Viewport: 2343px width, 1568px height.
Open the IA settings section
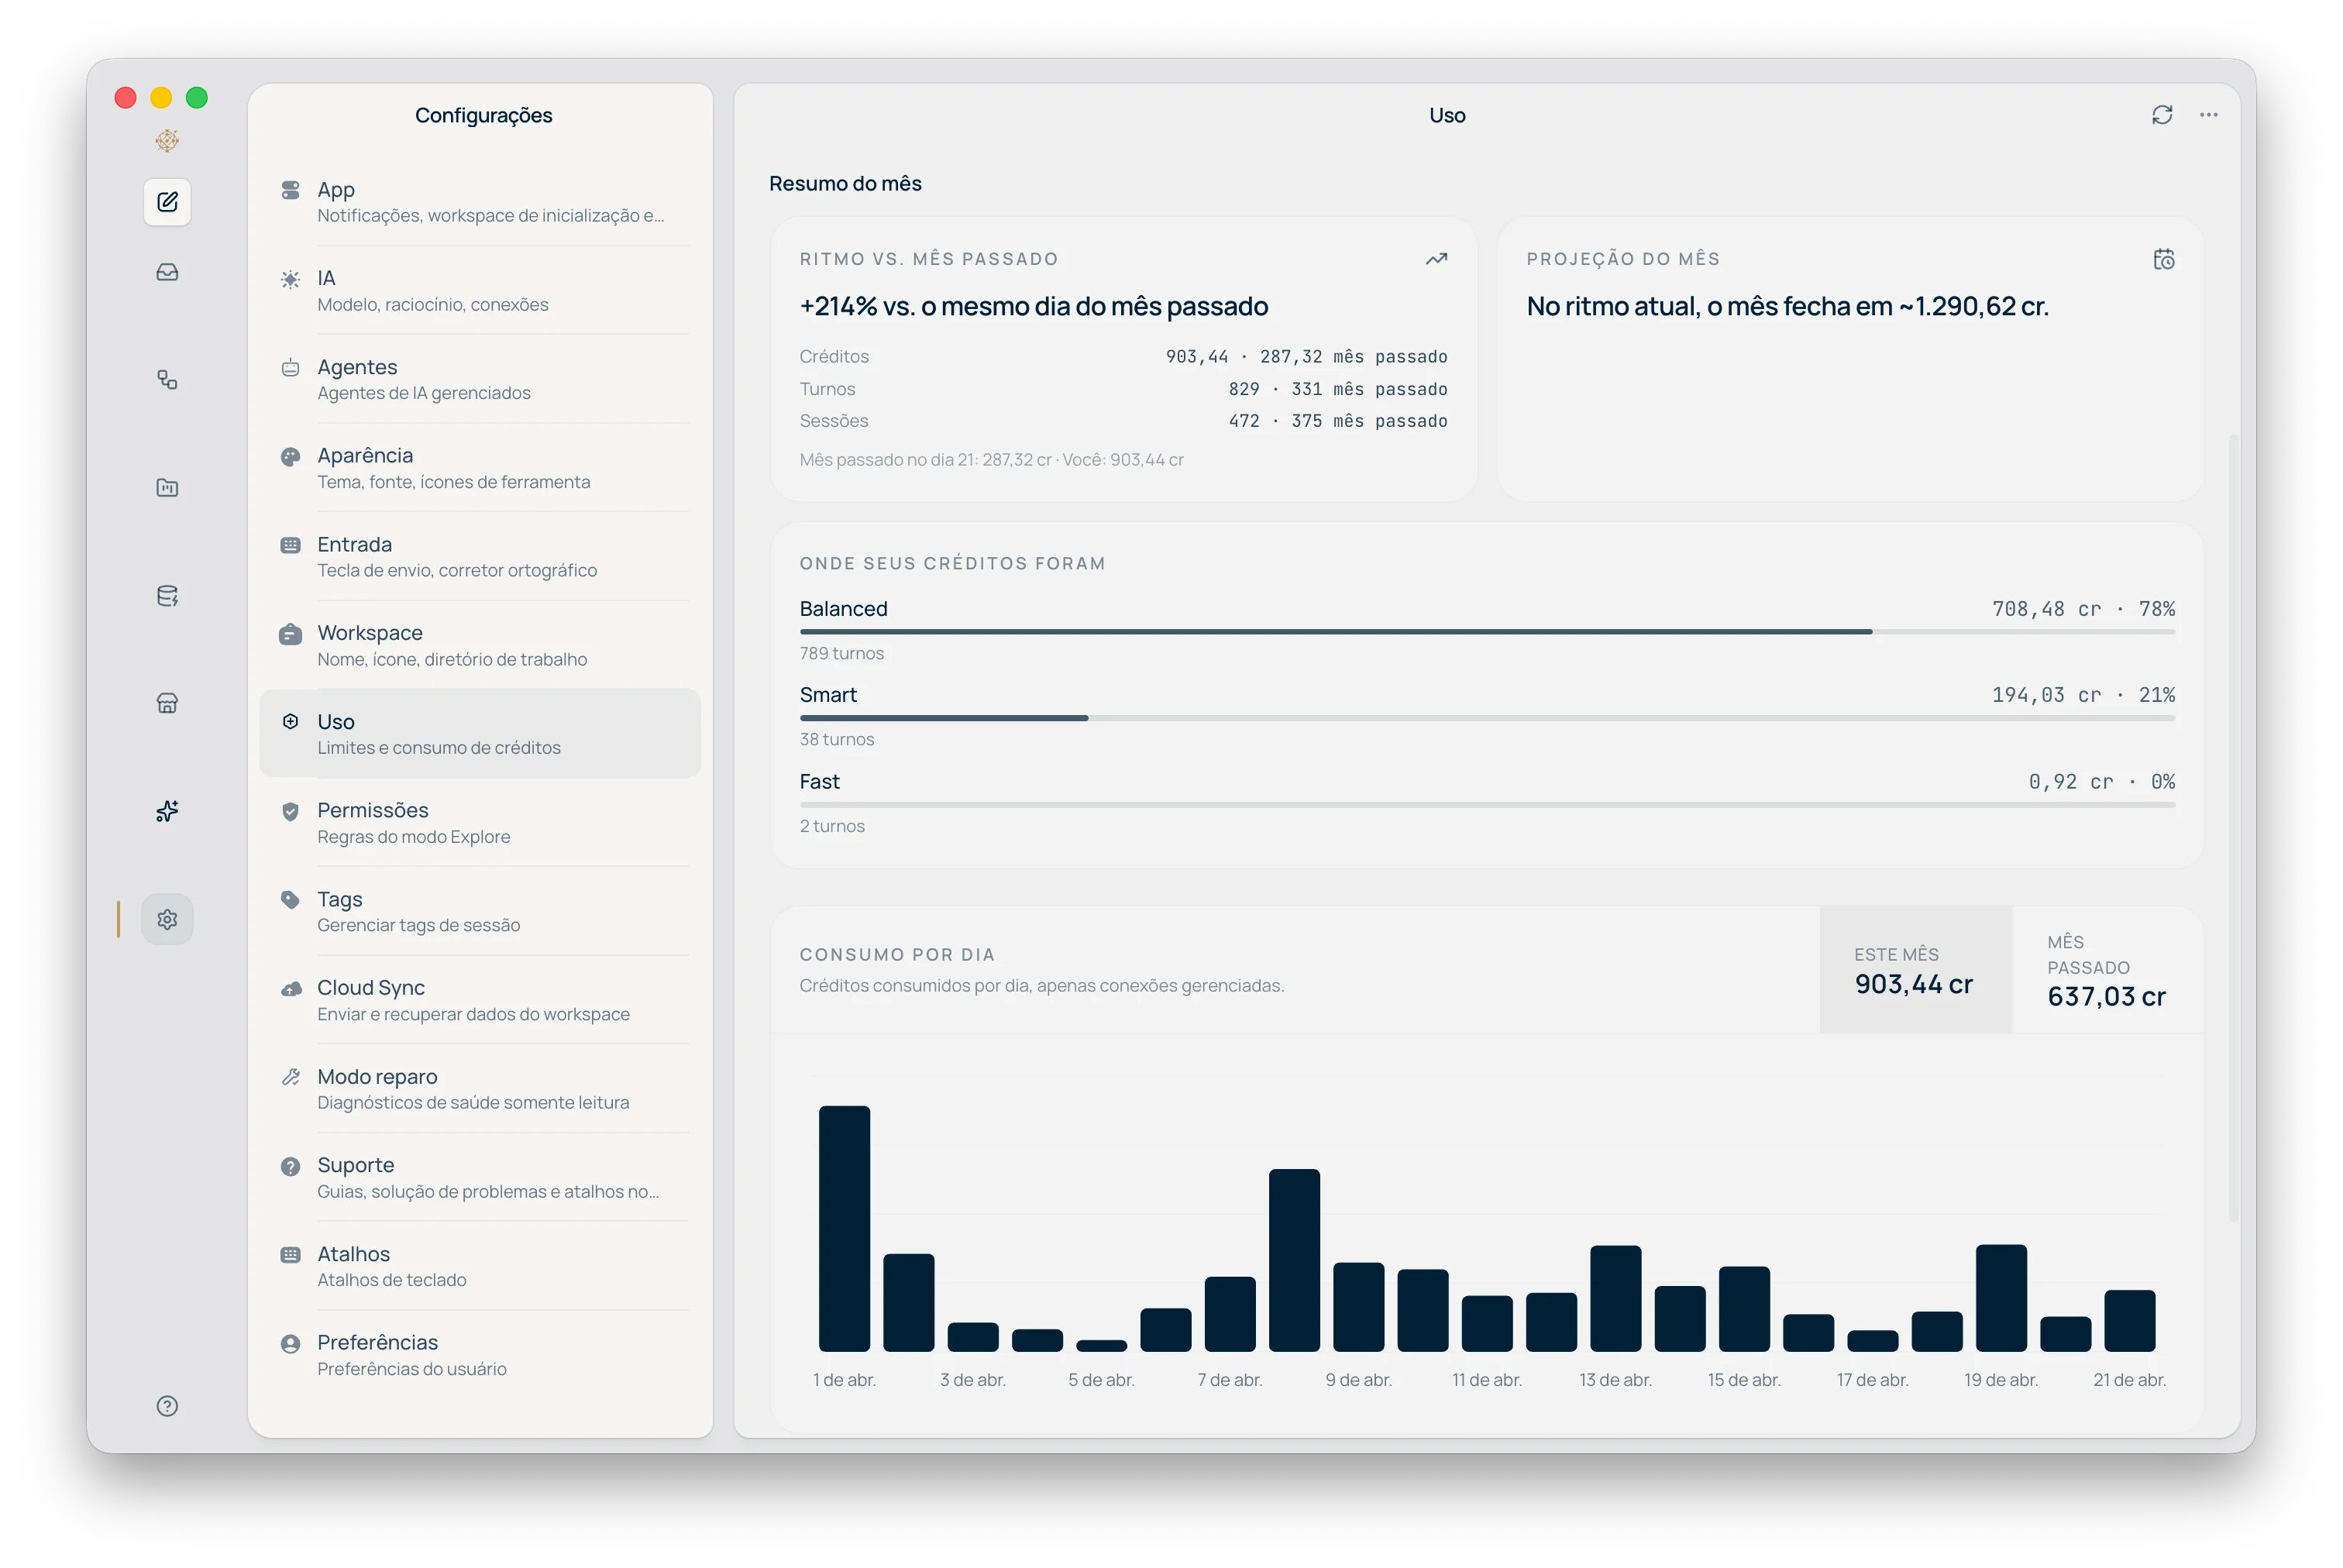pyautogui.click(x=480, y=290)
